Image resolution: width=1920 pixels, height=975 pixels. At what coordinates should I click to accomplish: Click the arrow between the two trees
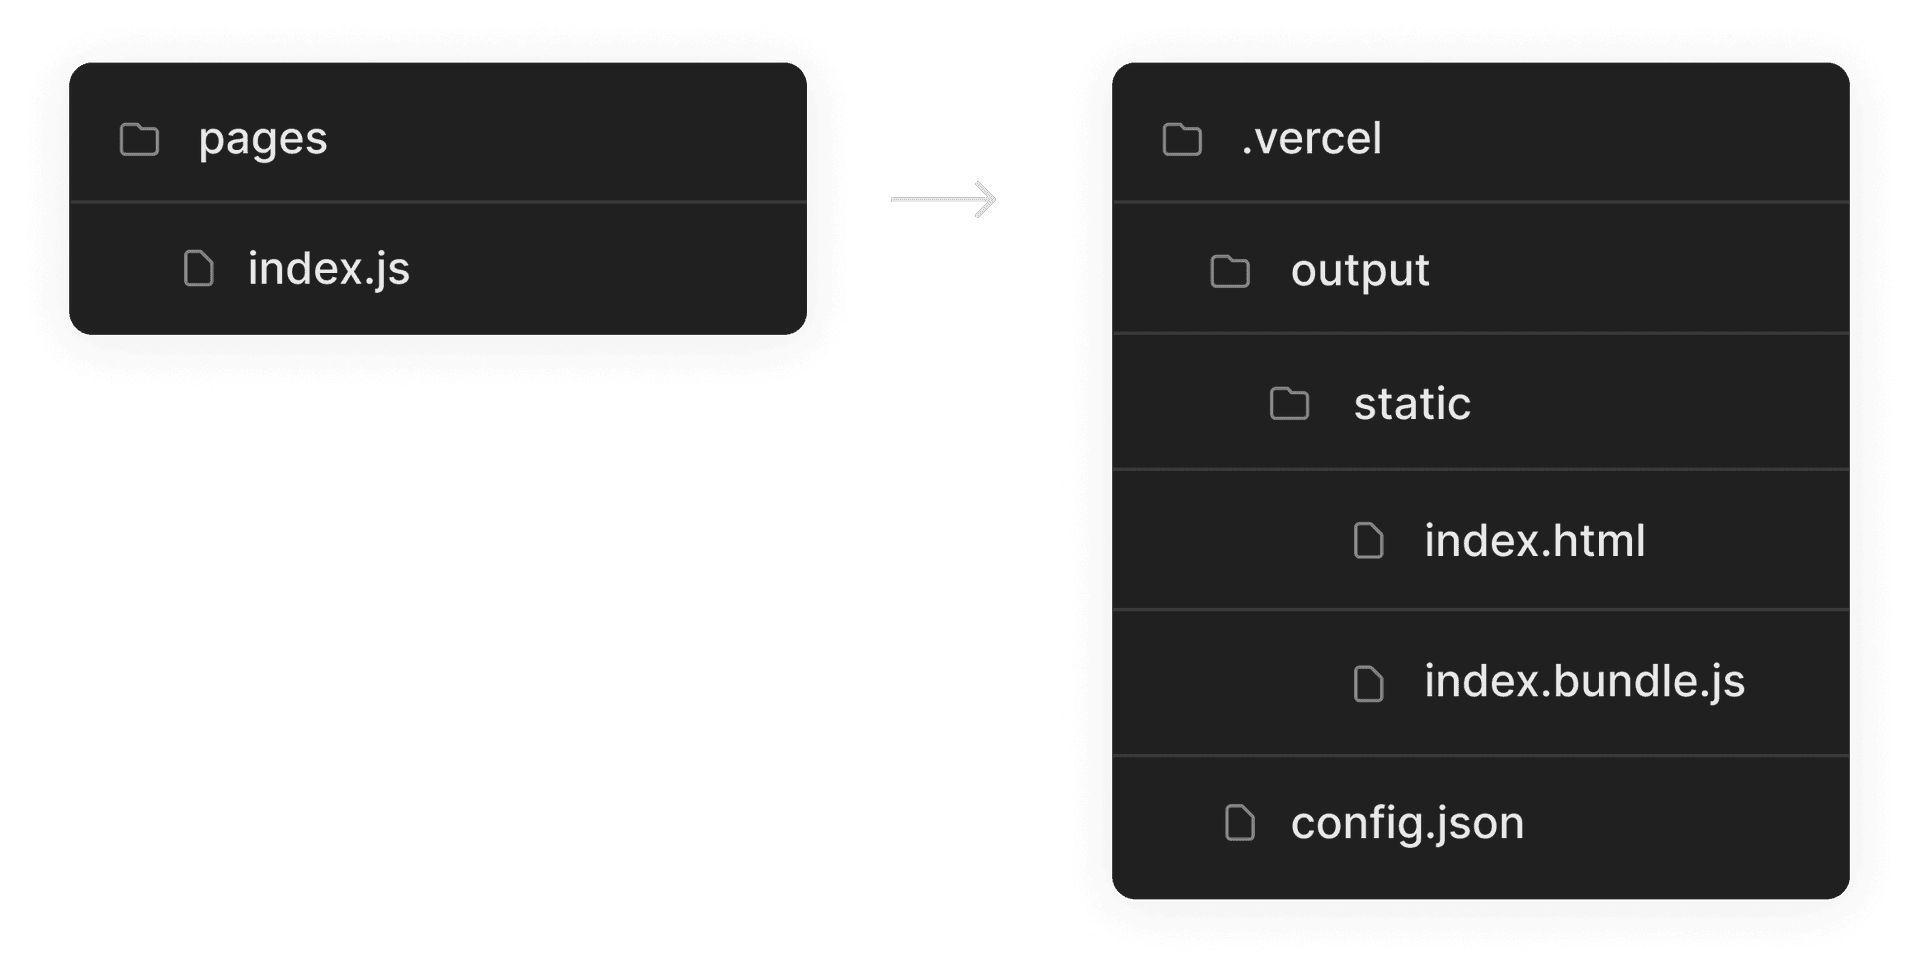944,200
